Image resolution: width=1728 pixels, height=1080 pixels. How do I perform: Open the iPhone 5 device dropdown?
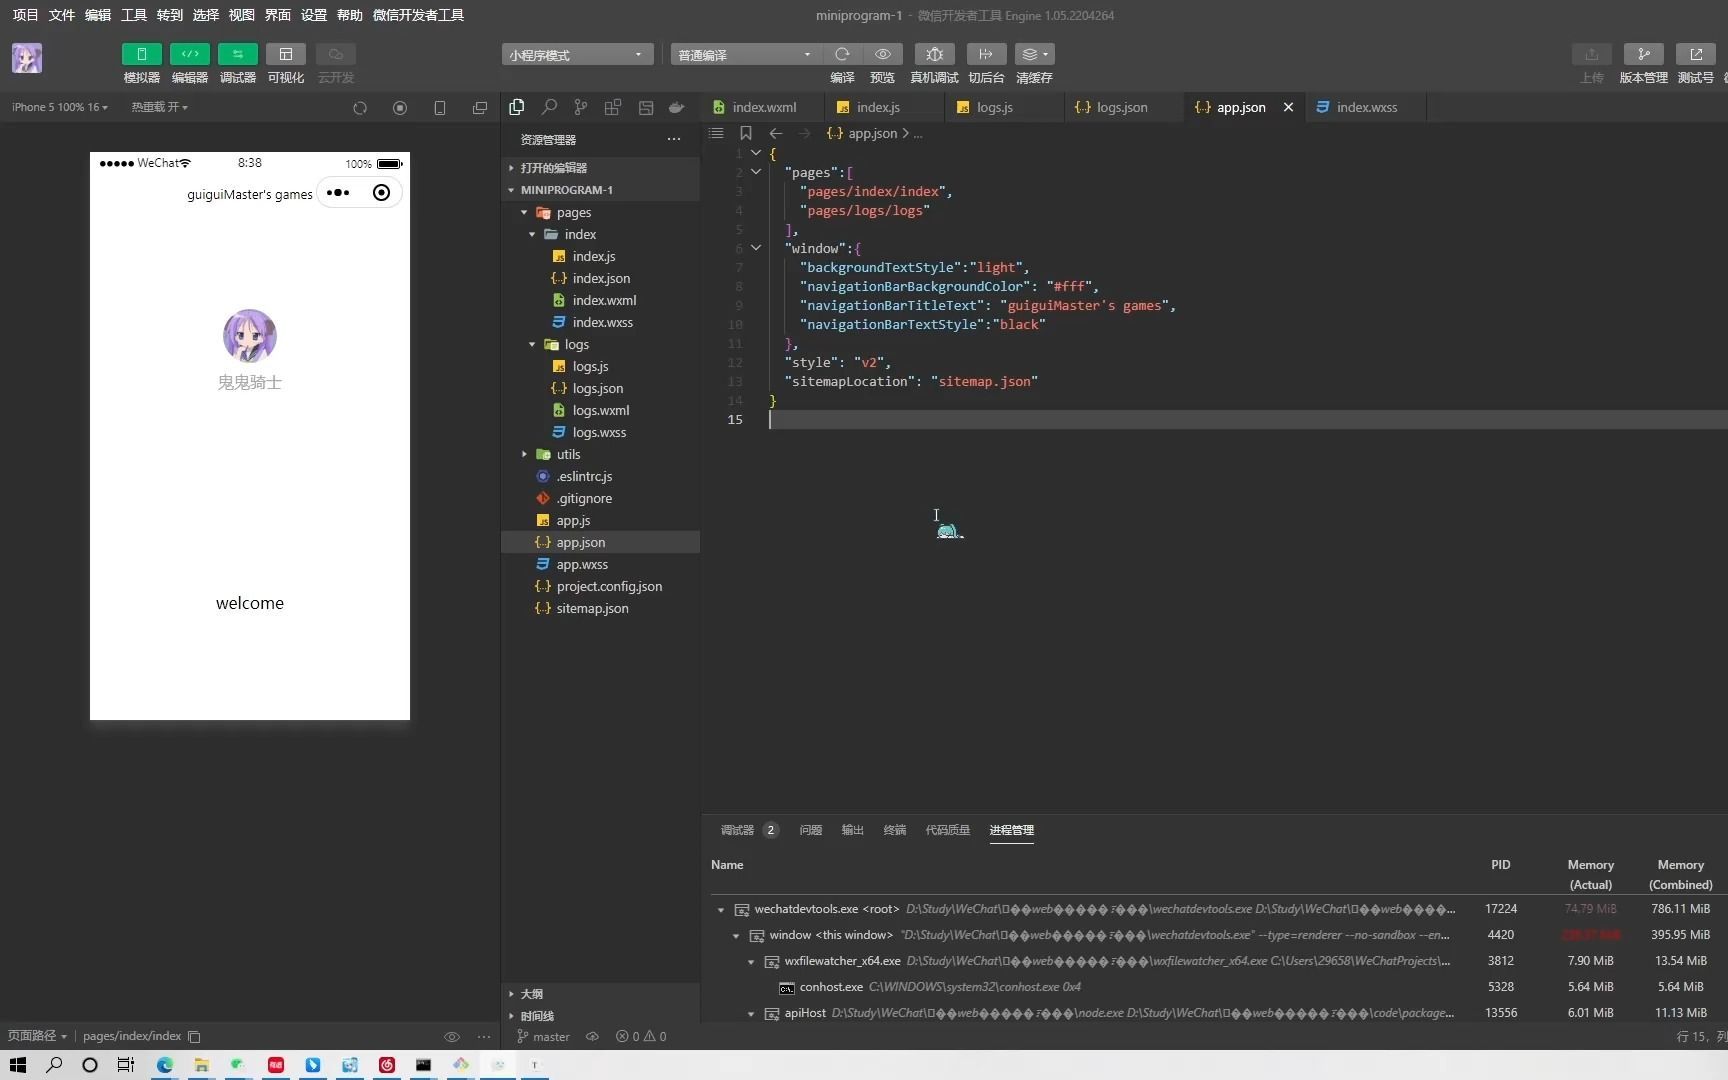click(x=60, y=107)
